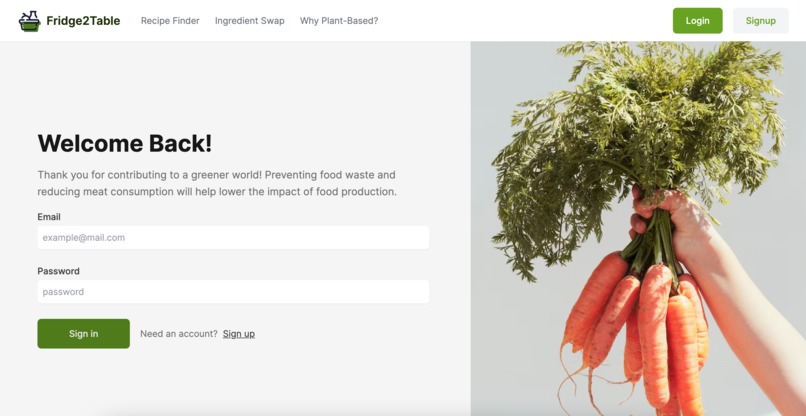This screenshot has width=806, height=416.
Task: Follow the underlined Sign up link
Action: point(239,334)
